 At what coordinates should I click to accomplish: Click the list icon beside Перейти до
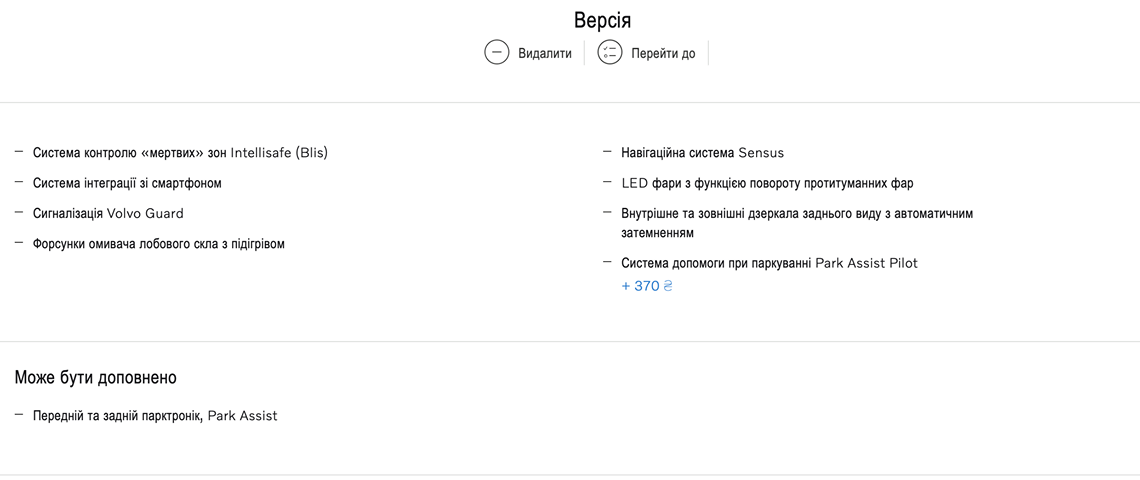tap(610, 52)
